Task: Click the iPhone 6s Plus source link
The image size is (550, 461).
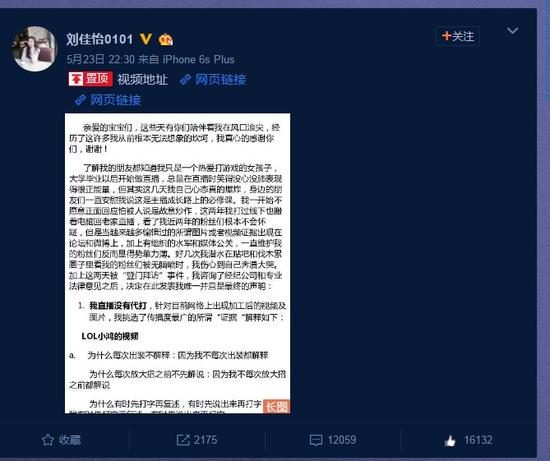Action: (198, 59)
